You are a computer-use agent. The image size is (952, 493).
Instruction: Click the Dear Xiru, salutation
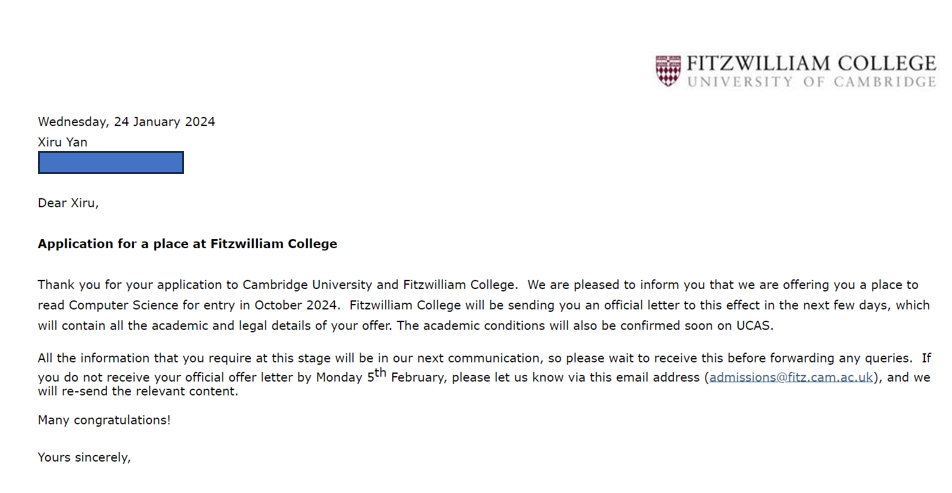pos(68,203)
